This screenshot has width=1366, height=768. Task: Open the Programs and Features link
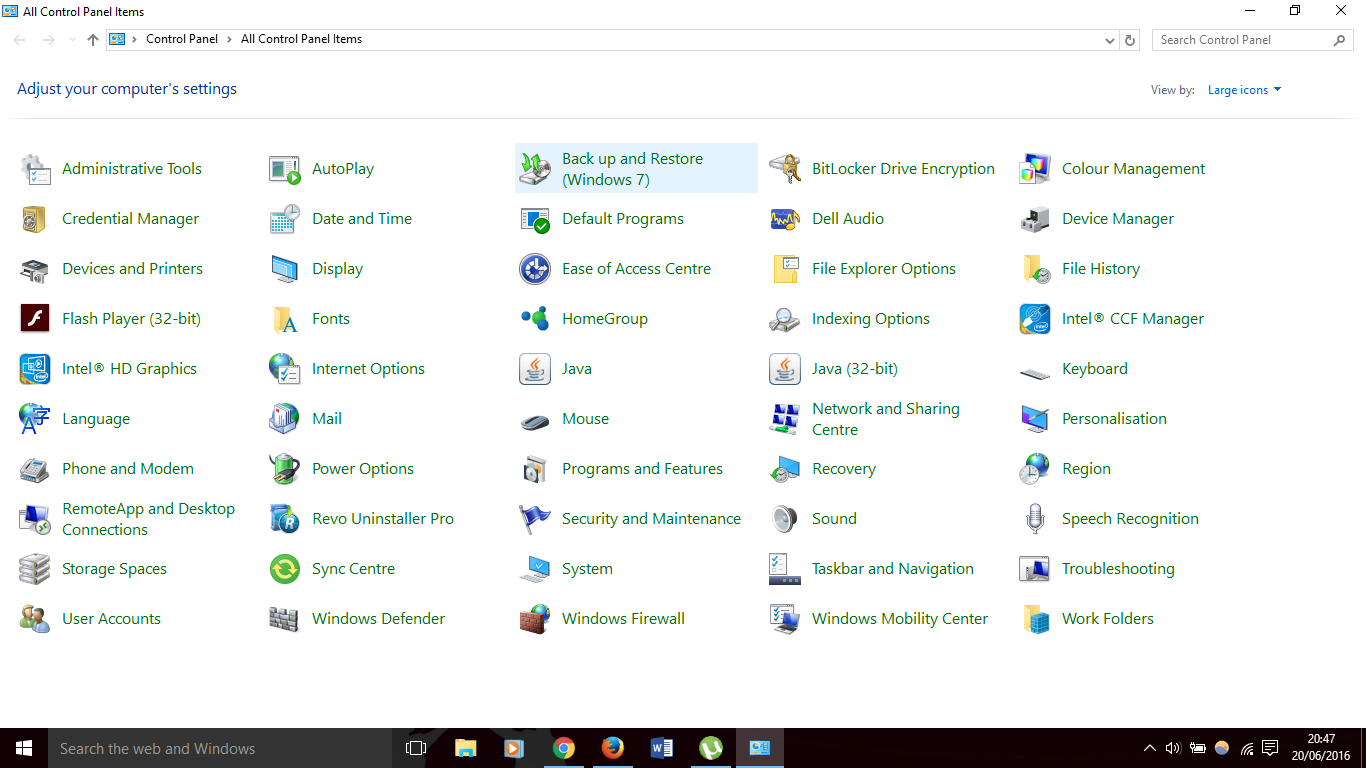click(642, 469)
